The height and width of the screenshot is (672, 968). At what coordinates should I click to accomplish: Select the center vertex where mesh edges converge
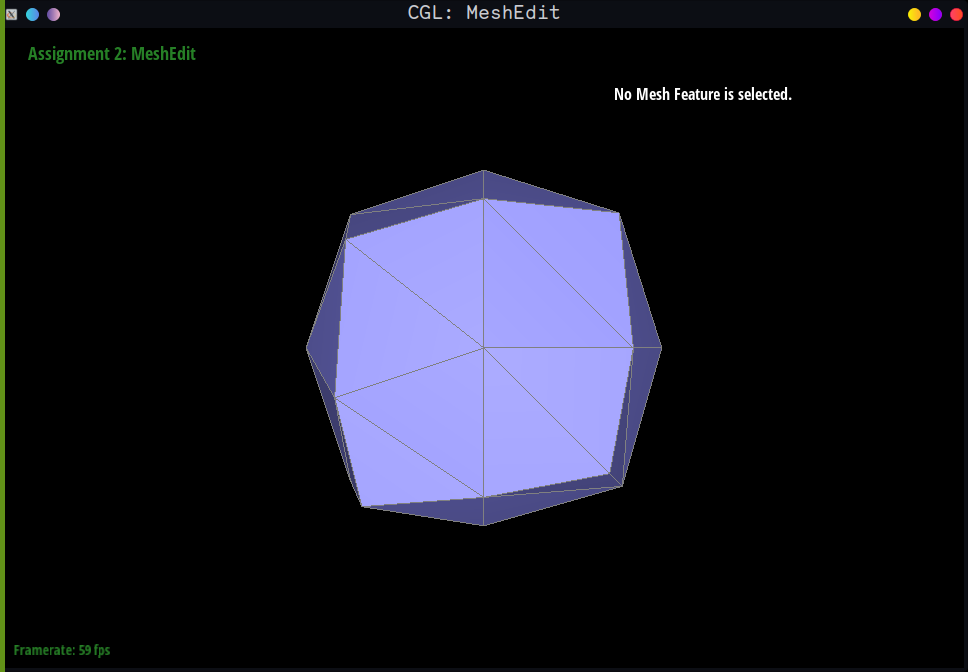pyautogui.click(x=484, y=348)
